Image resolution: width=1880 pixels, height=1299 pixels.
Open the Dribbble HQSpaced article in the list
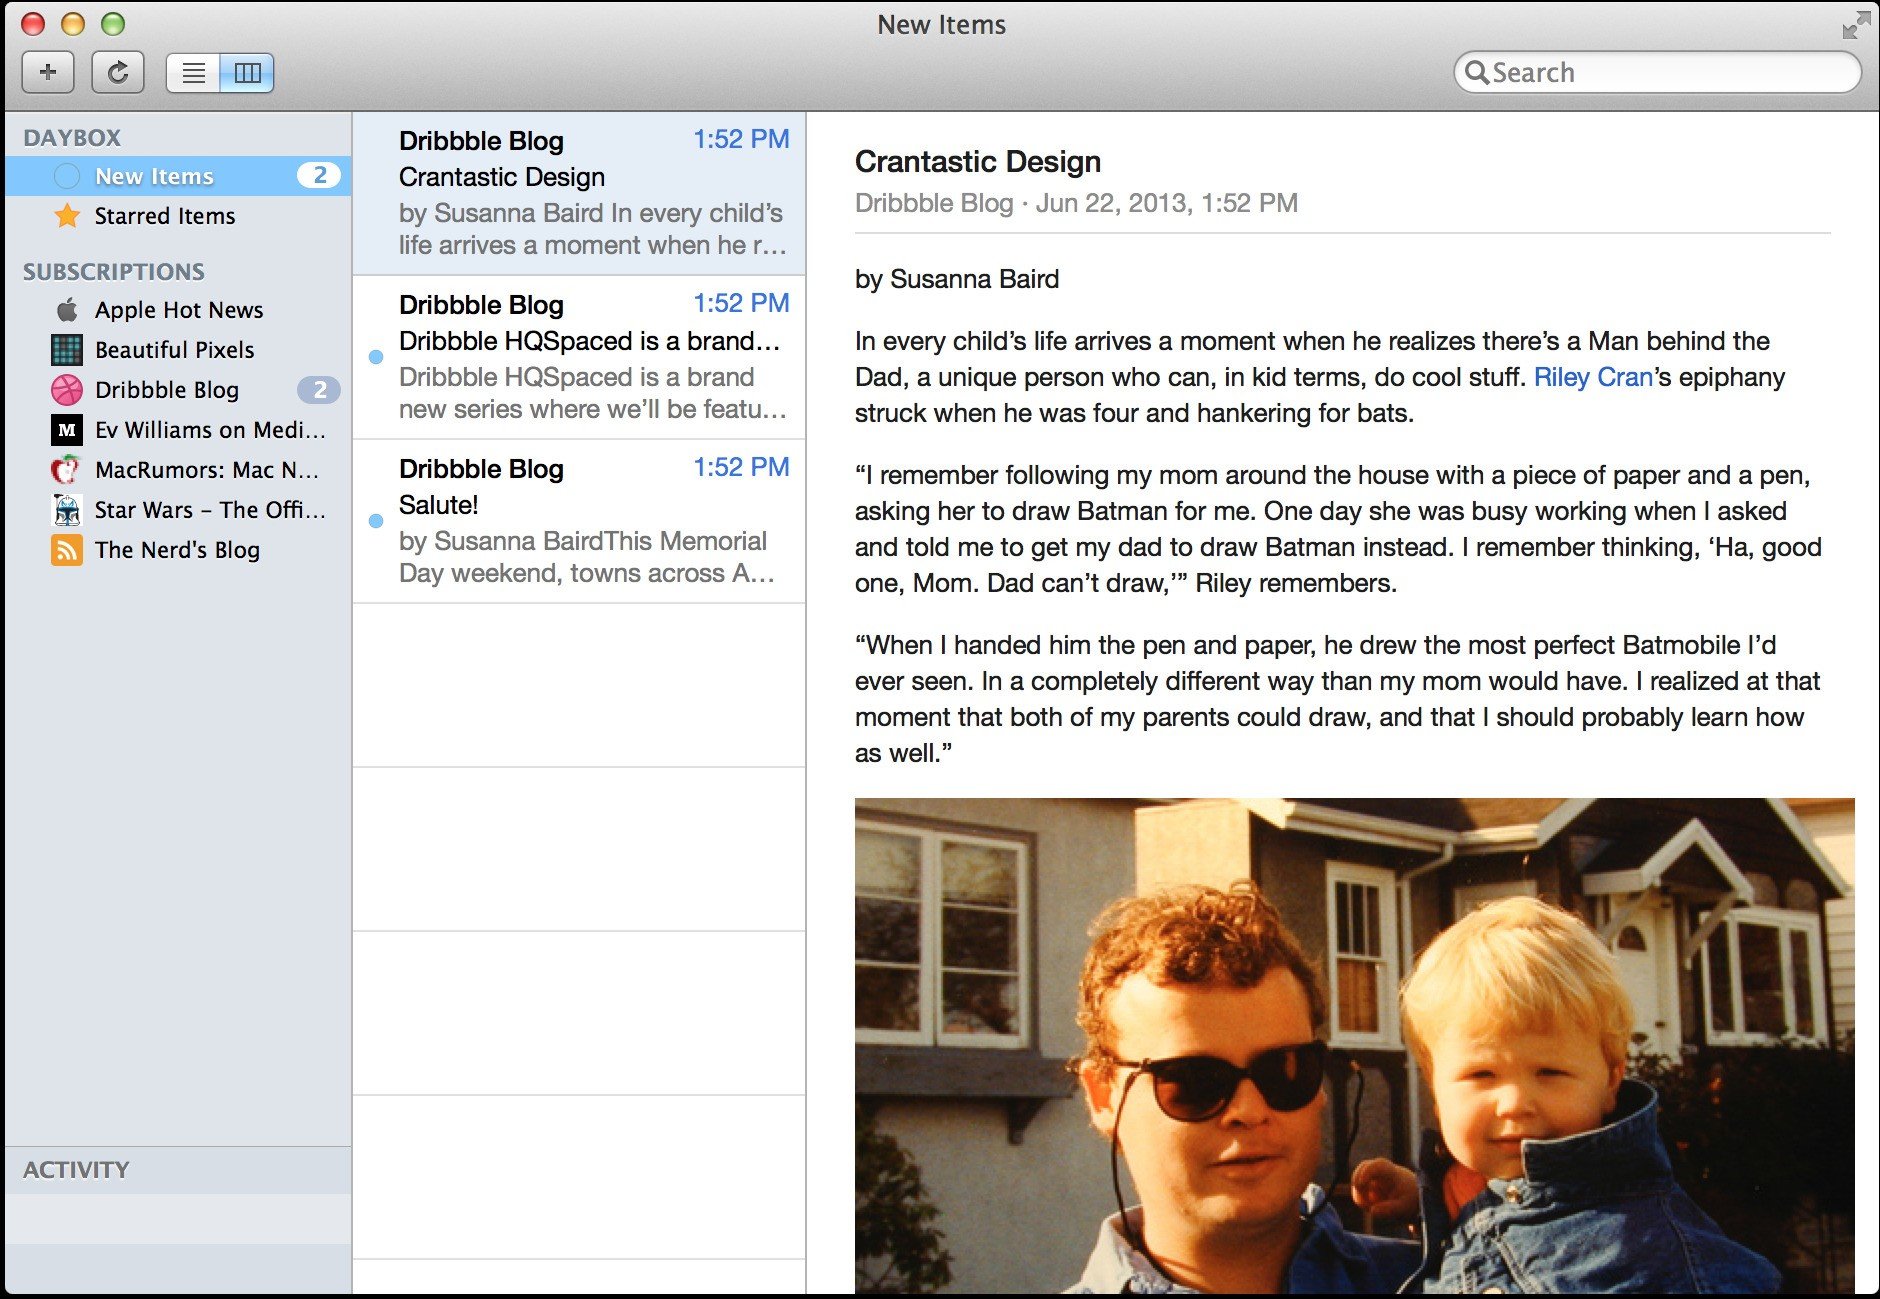pos(579,357)
